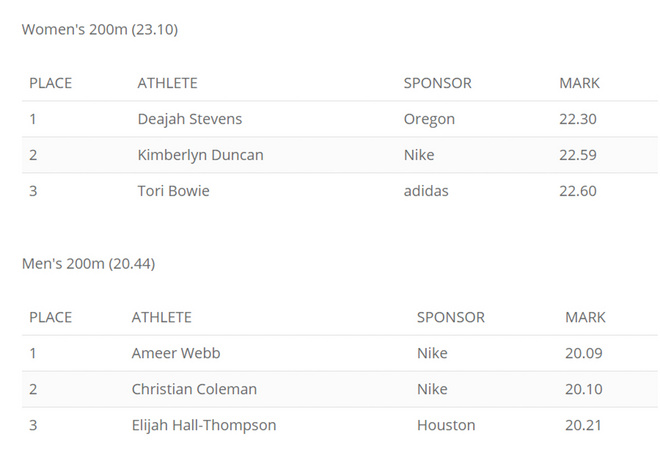Click on Tori Bowie's name
This screenshot has height=464, width=660.
click(x=174, y=191)
